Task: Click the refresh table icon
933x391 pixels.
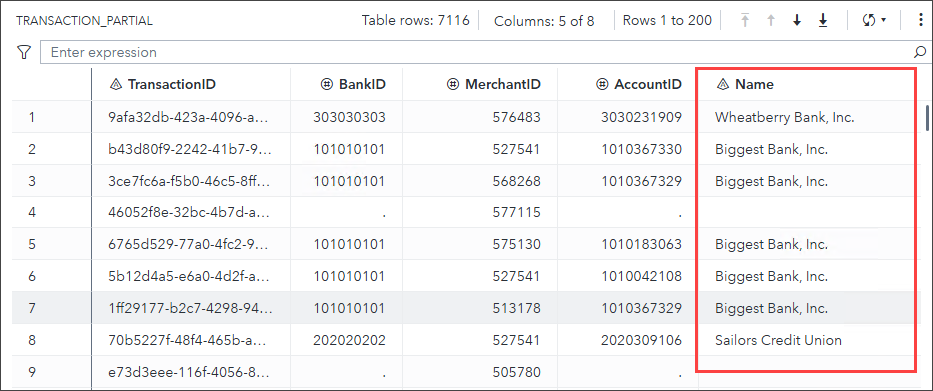Action: click(x=869, y=20)
